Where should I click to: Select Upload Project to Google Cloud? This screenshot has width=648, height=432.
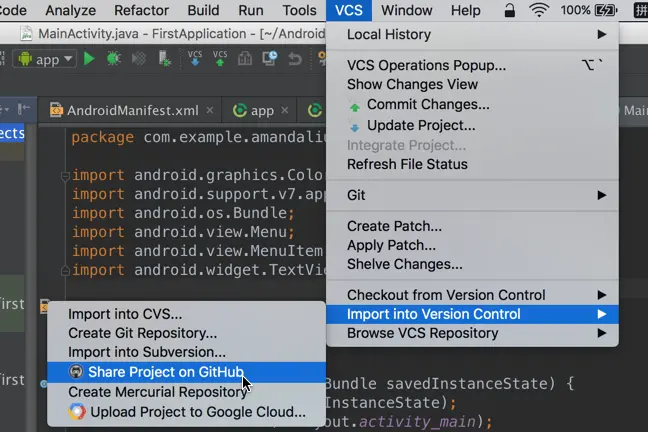click(186, 412)
